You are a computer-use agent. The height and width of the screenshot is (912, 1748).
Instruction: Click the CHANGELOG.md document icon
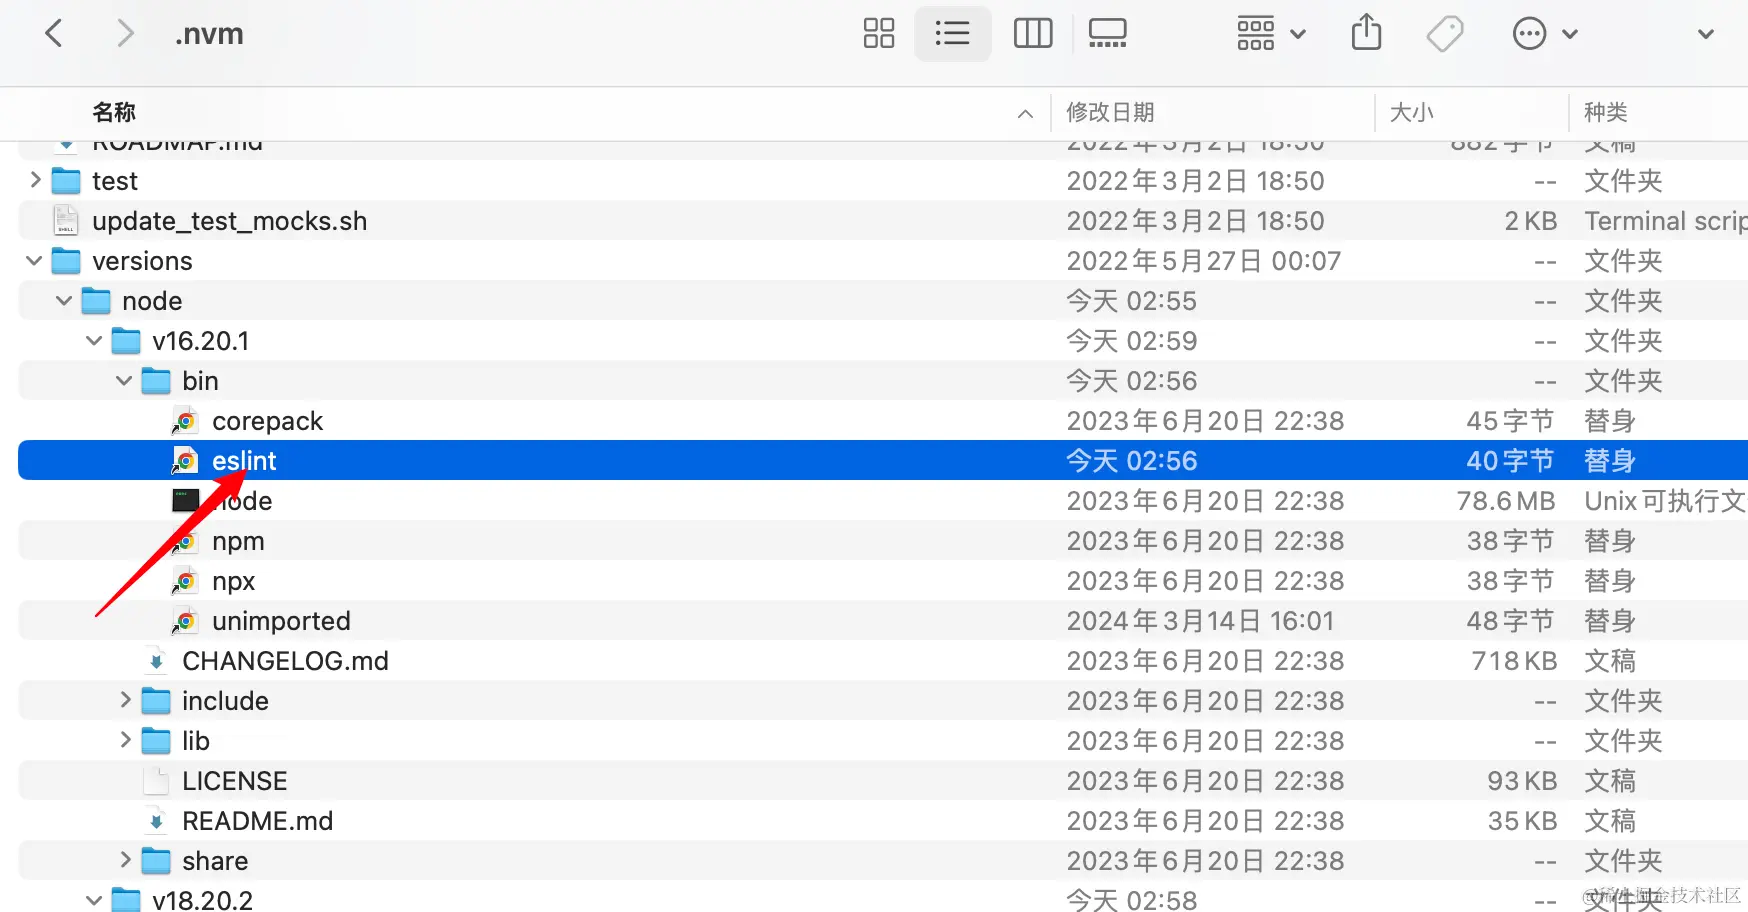coord(156,660)
